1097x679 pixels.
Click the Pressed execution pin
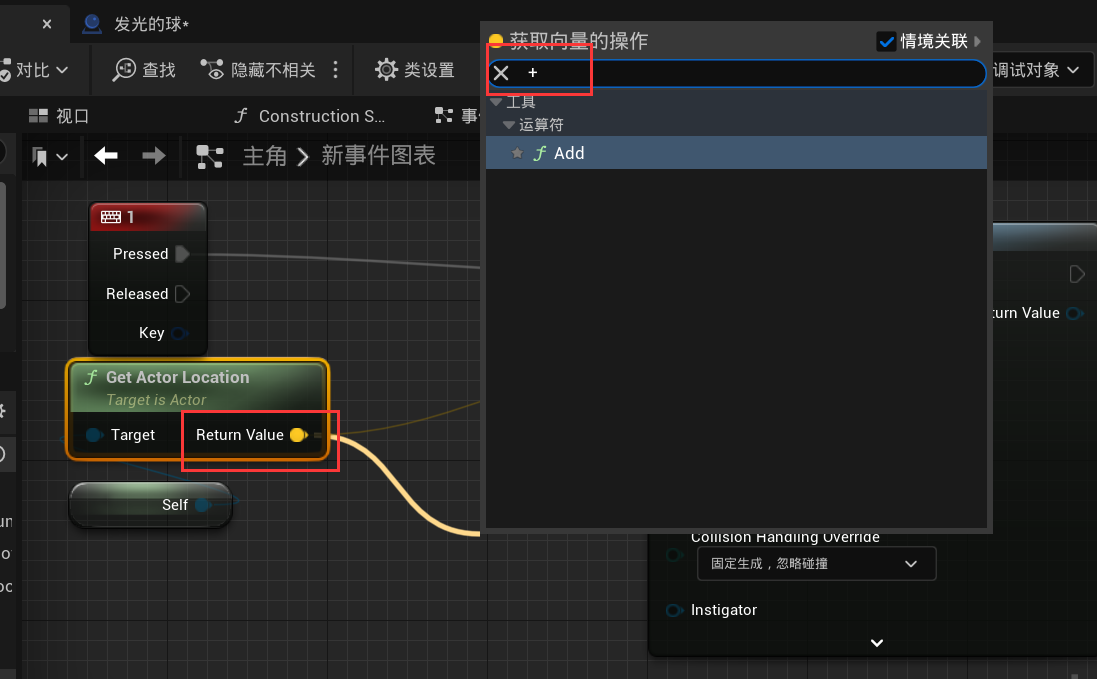pos(182,254)
